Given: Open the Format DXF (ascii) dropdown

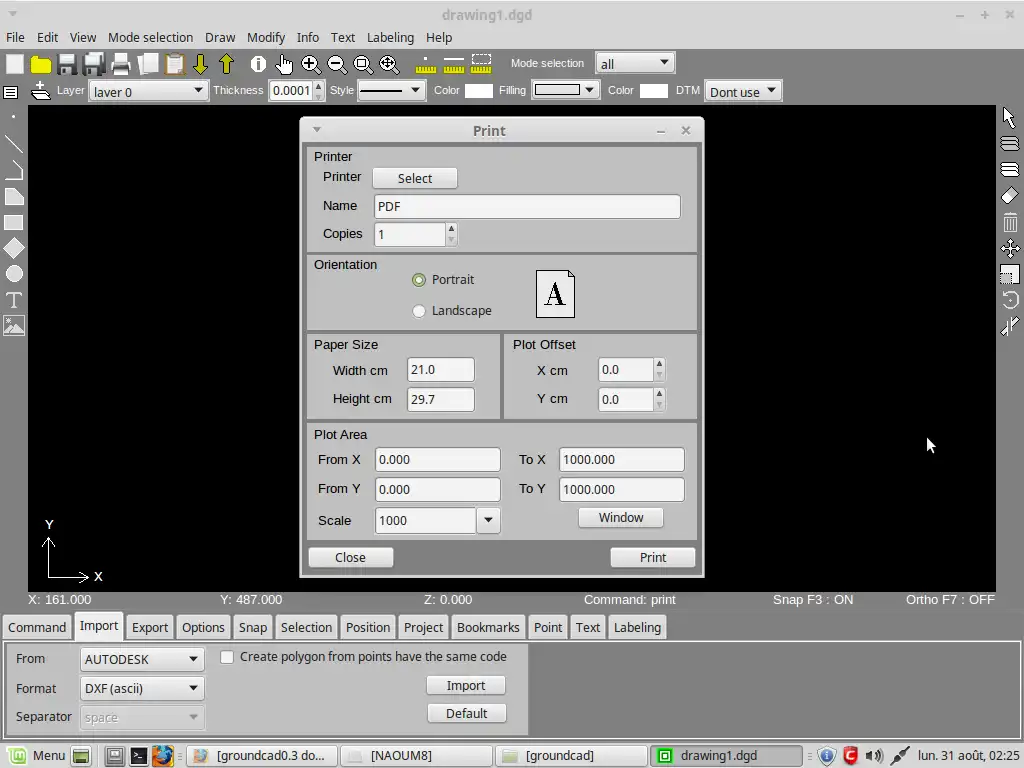Looking at the screenshot, I should (x=142, y=688).
